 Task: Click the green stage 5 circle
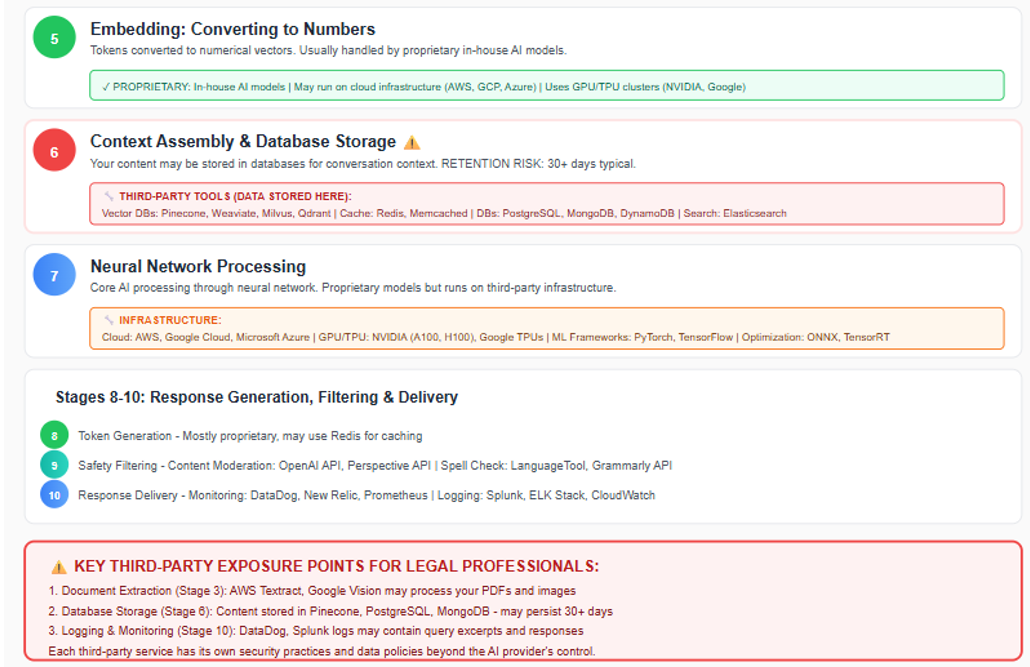[x=55, y=37]
